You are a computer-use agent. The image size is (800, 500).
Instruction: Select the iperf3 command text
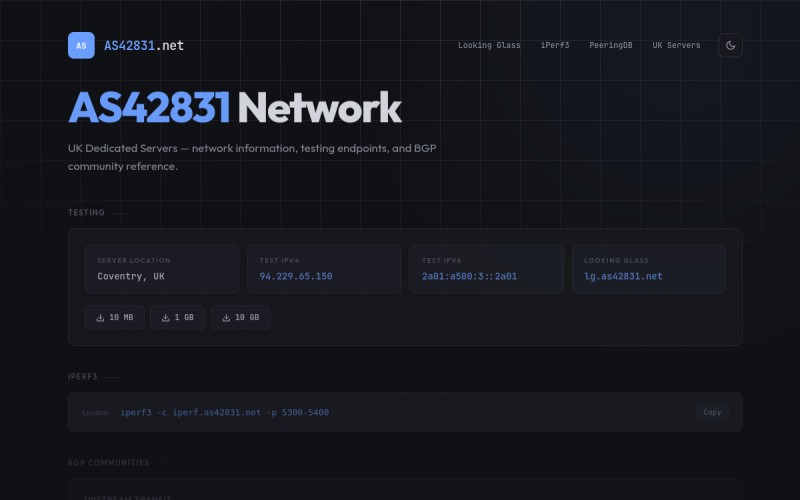[224, 412]
